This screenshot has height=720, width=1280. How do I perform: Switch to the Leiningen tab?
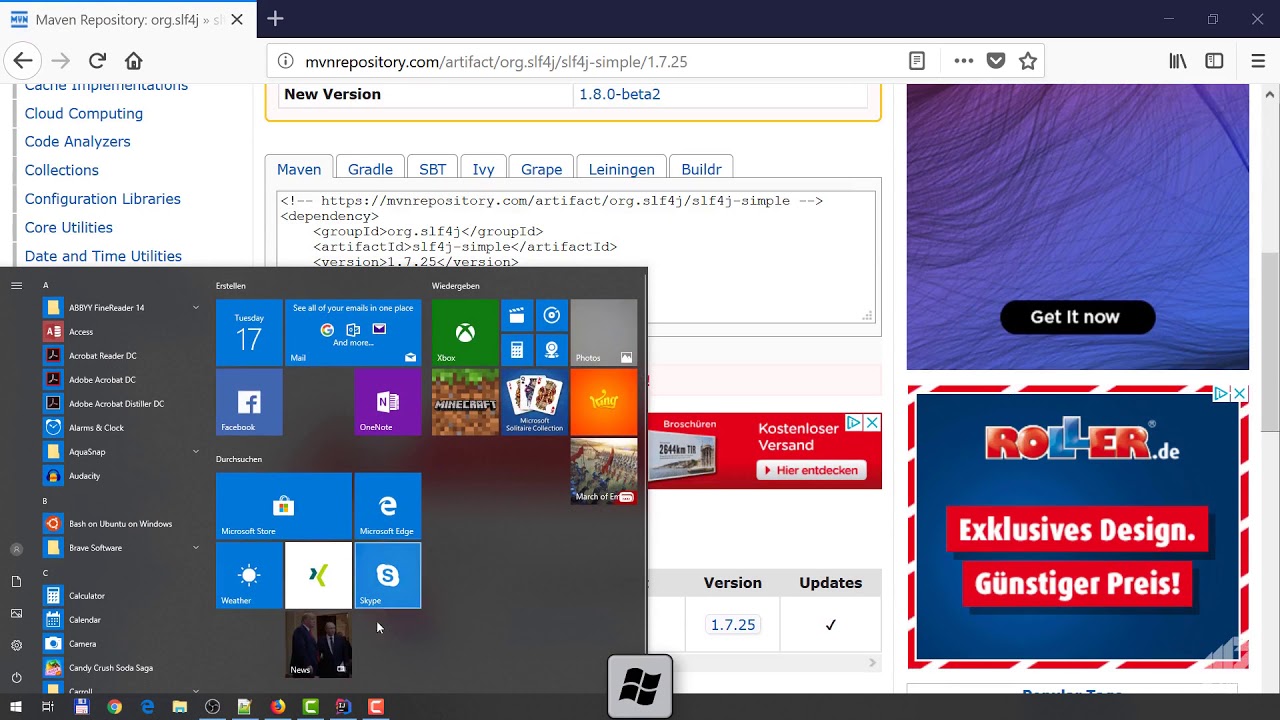(622, 169)
